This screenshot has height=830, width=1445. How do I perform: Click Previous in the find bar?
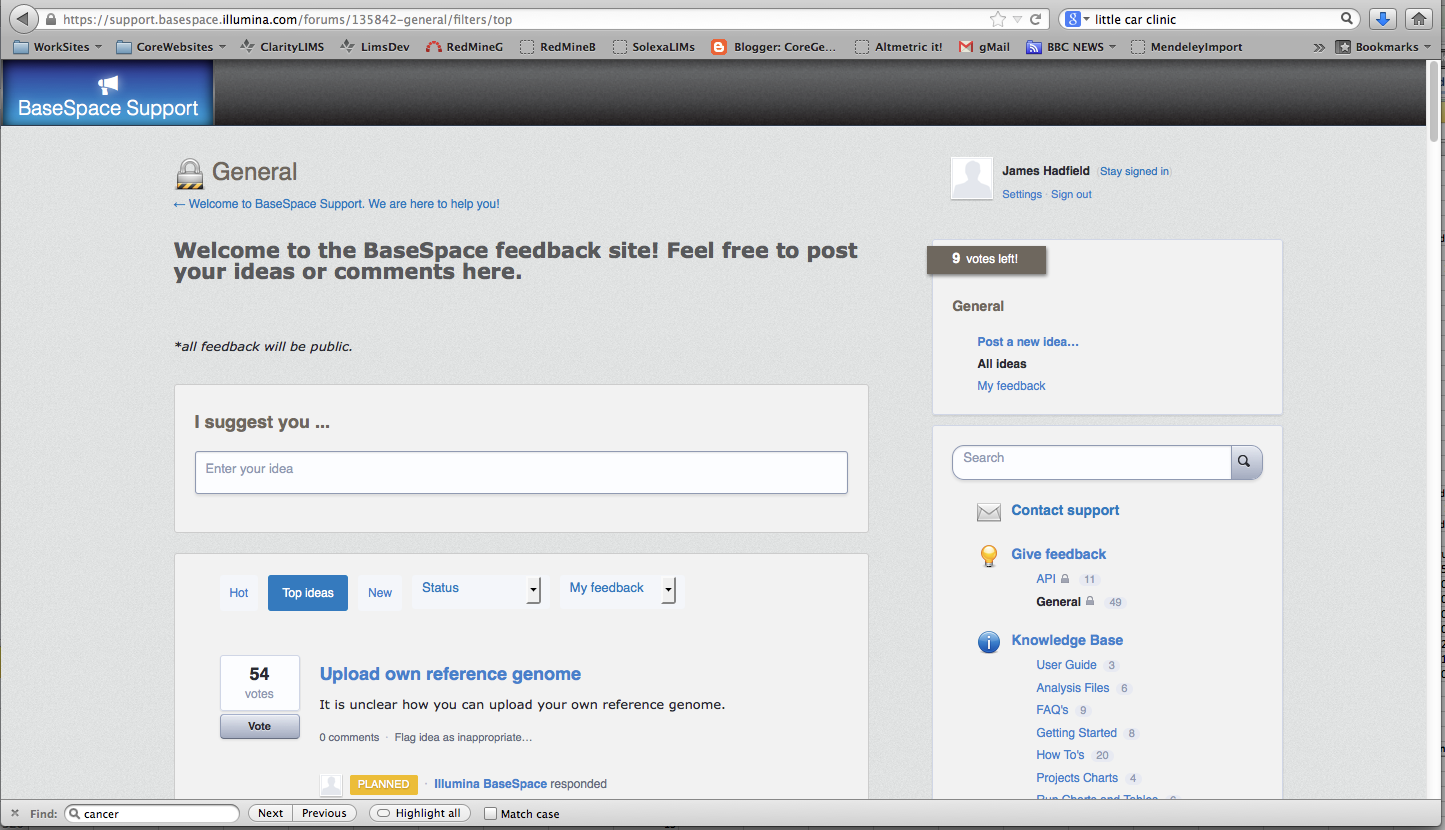tap(324, 813)
